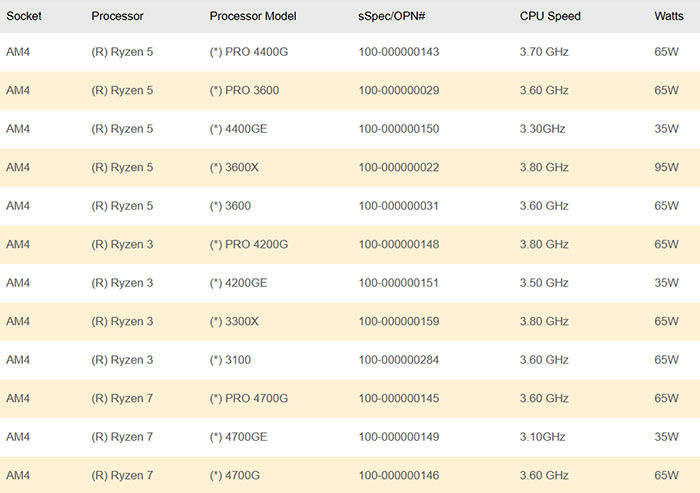Image resolution: width=700 pixels, height=493 pixels.
Task: Select the 3.10GHz CPU speed cell
Action: point(543,437)
